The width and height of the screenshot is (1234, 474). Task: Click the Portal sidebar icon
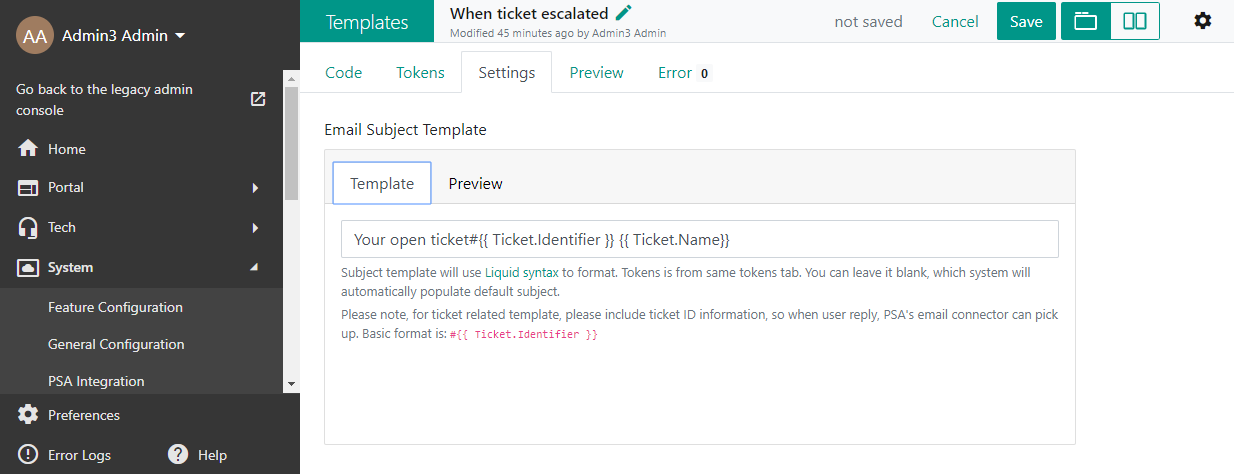(28, 187)
